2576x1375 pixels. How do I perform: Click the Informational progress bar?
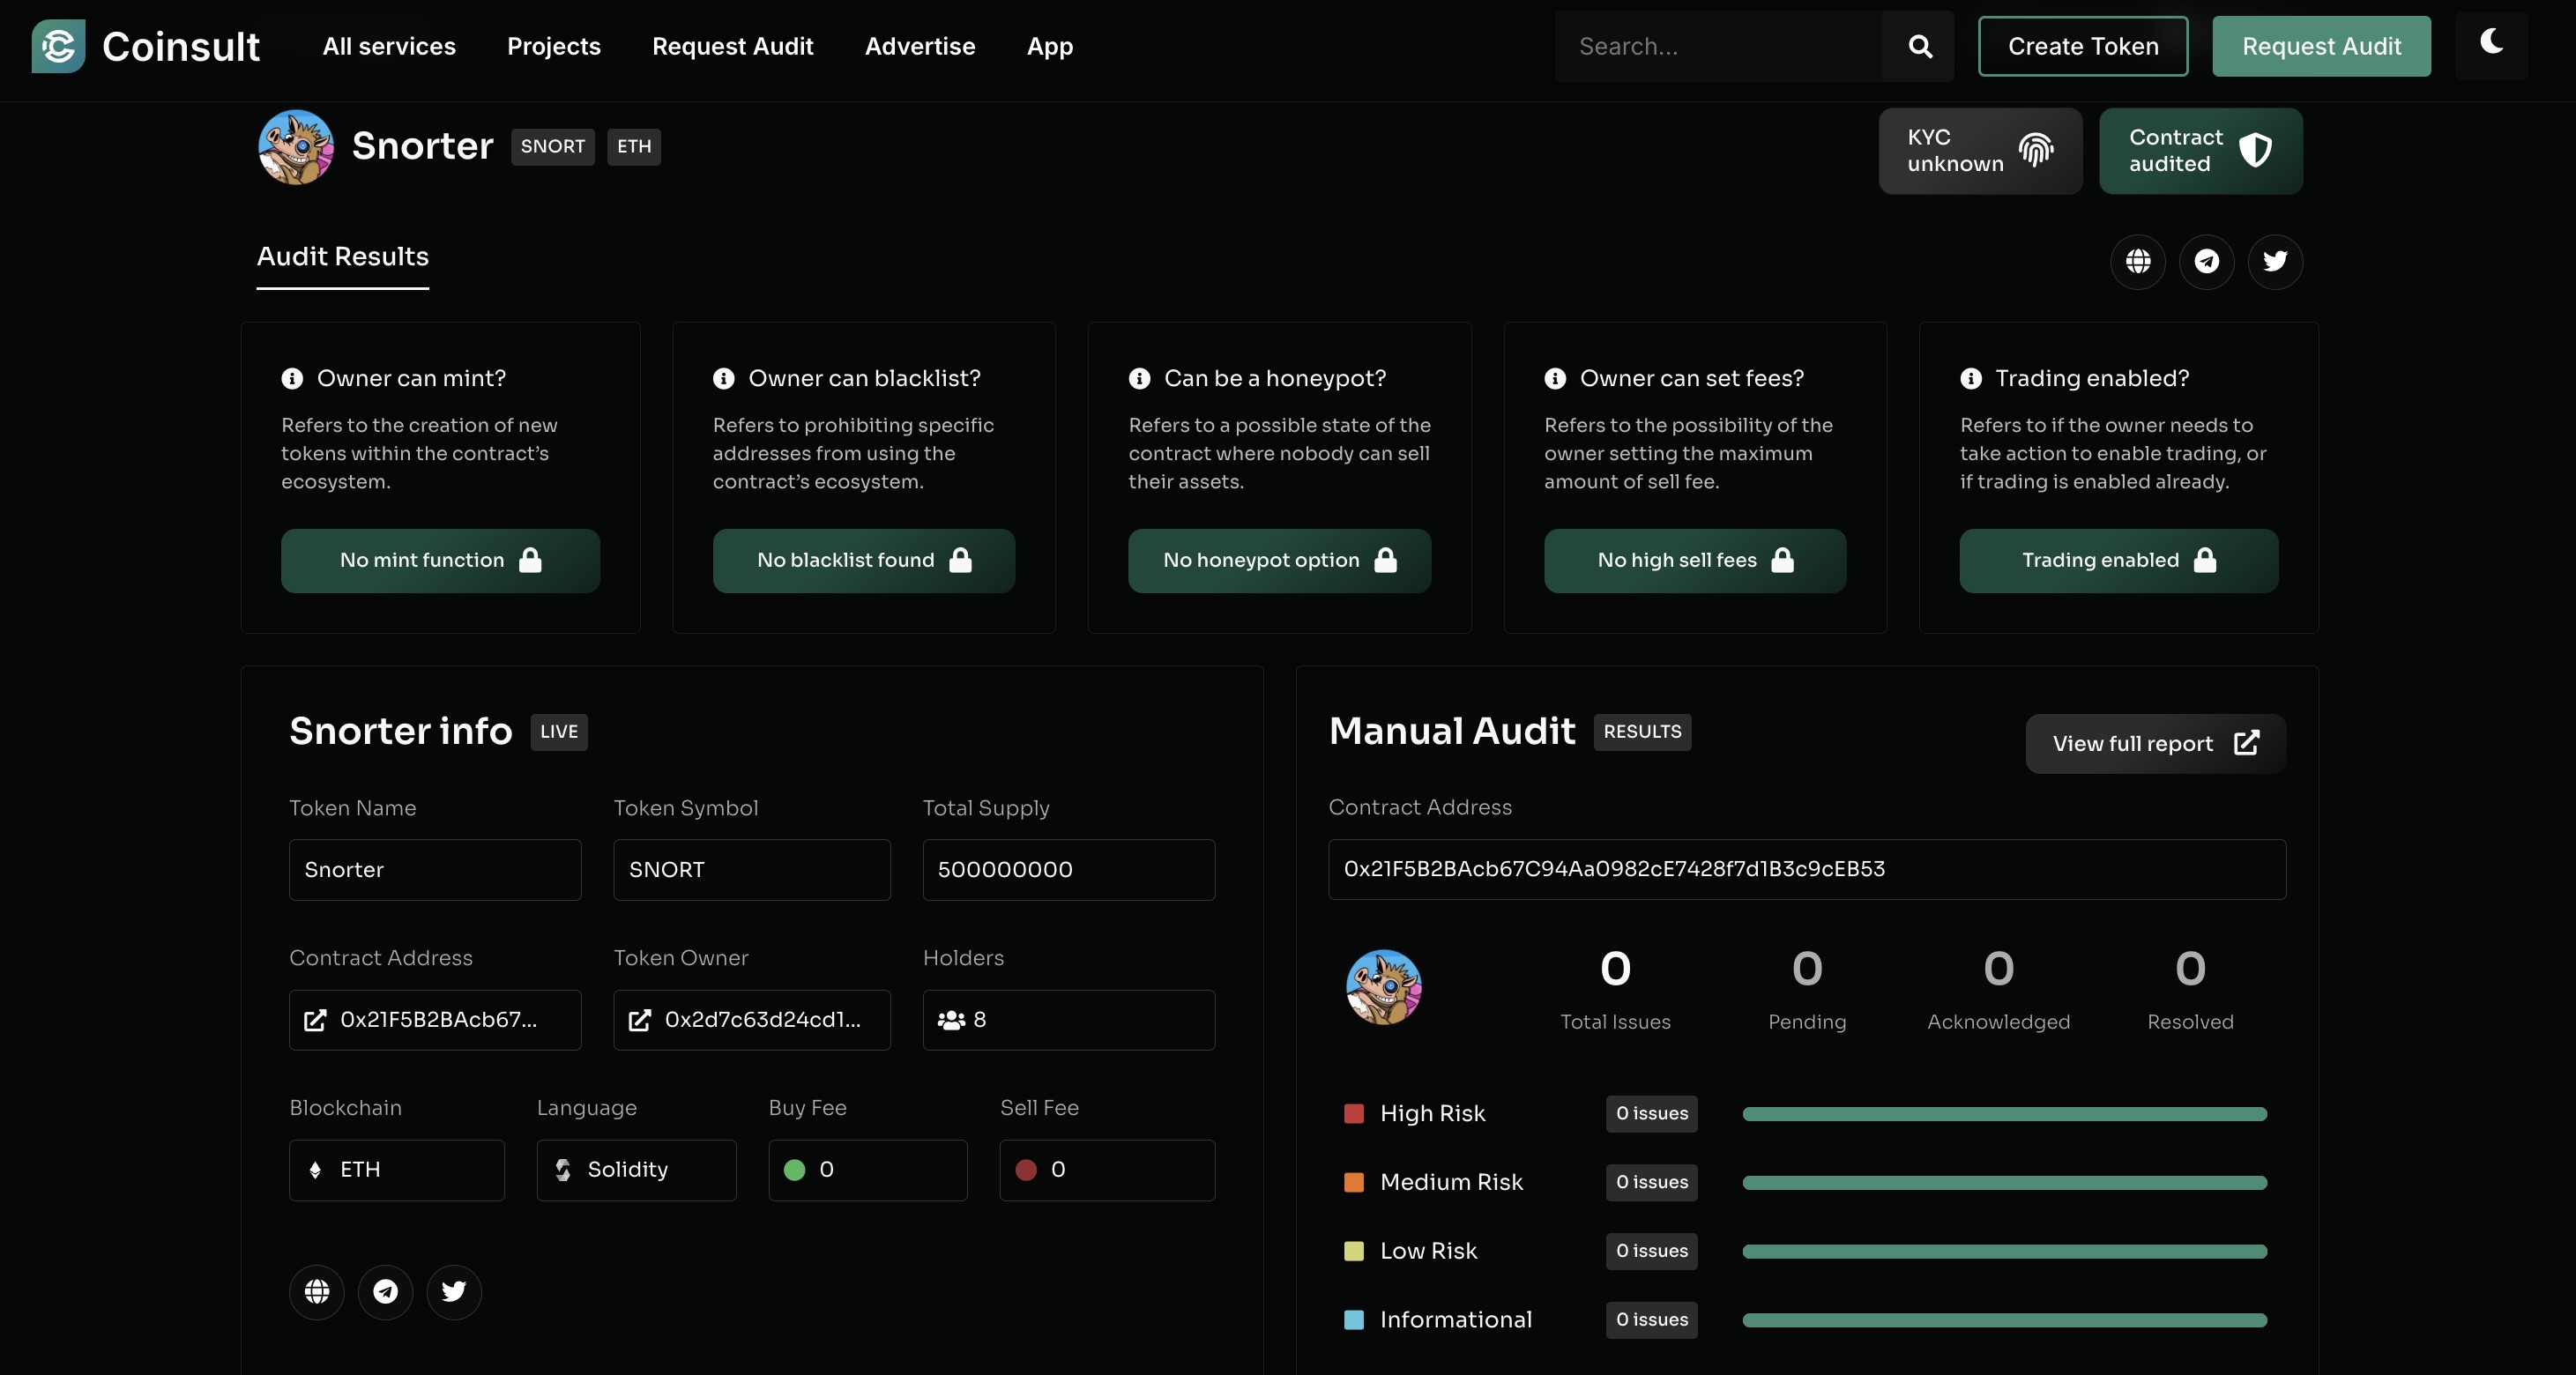(2004, 1320)
